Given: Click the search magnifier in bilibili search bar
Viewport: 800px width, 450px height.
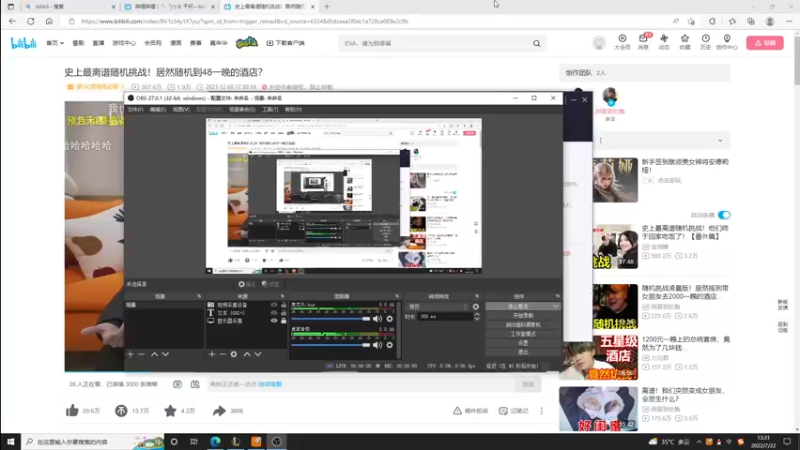Looking at the screenshot, I should point(537,43).
